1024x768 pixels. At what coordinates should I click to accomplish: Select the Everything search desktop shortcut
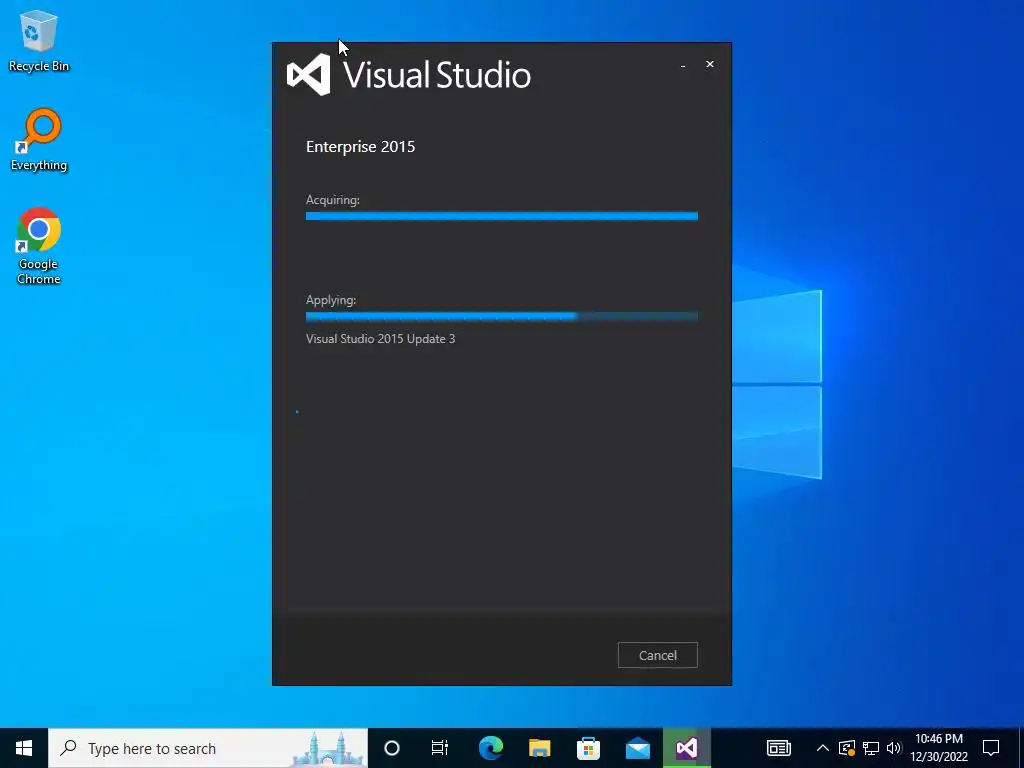click(39, 140)
